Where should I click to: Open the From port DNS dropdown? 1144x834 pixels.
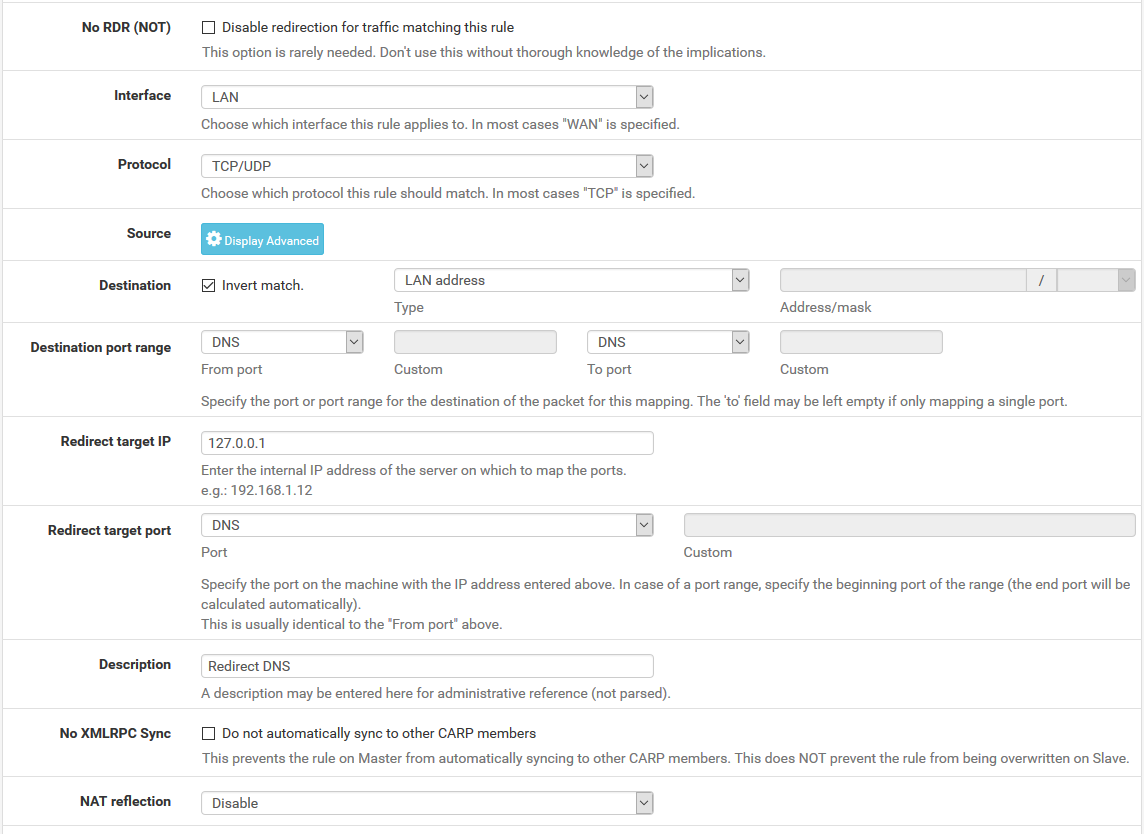click(281, 342)
